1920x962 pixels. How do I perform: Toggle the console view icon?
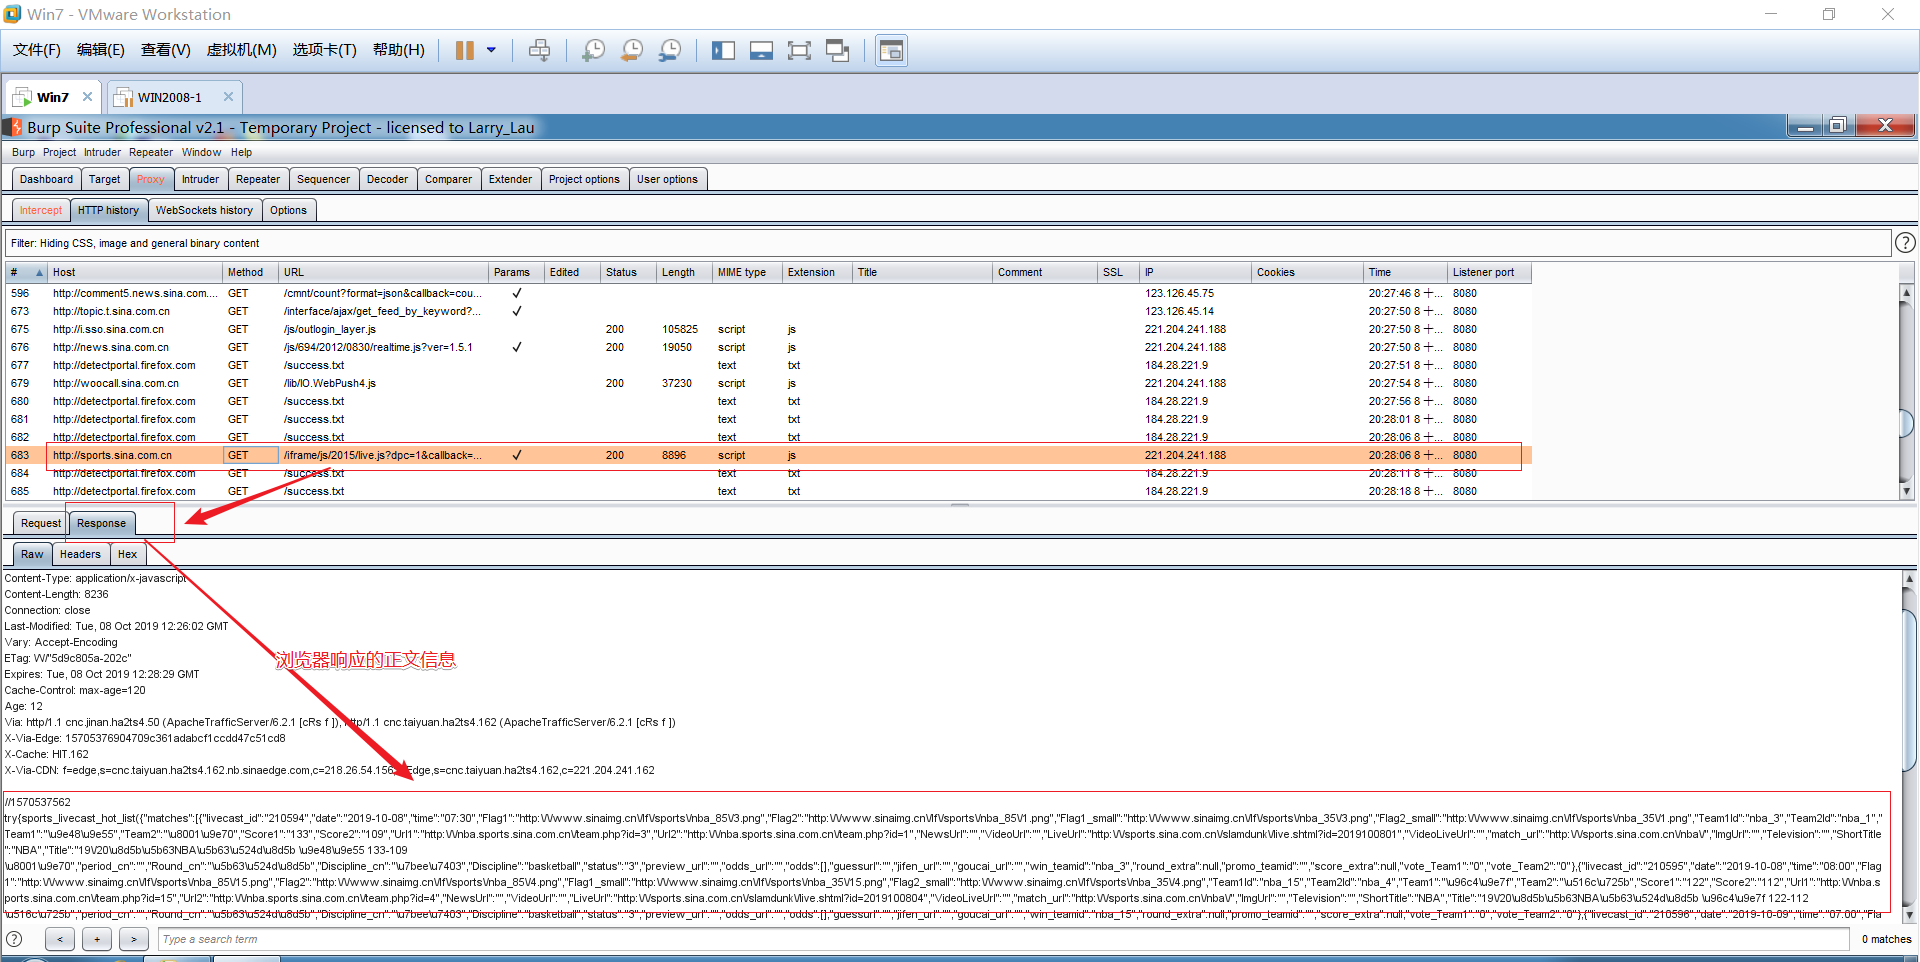(891, 50)
